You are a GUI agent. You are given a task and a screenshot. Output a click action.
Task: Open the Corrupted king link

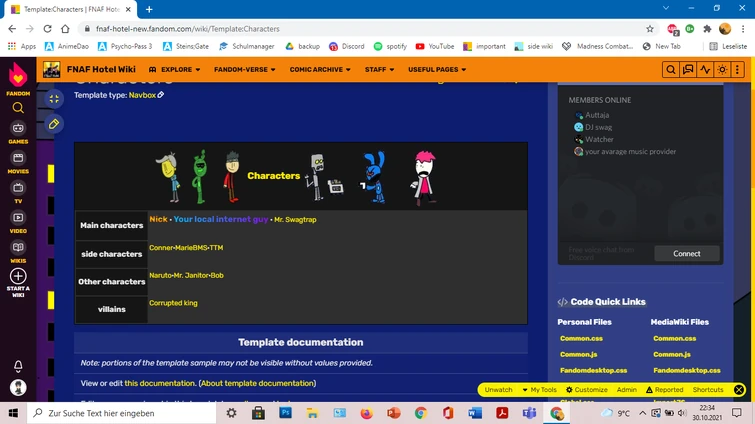click(x=173, y=303)
